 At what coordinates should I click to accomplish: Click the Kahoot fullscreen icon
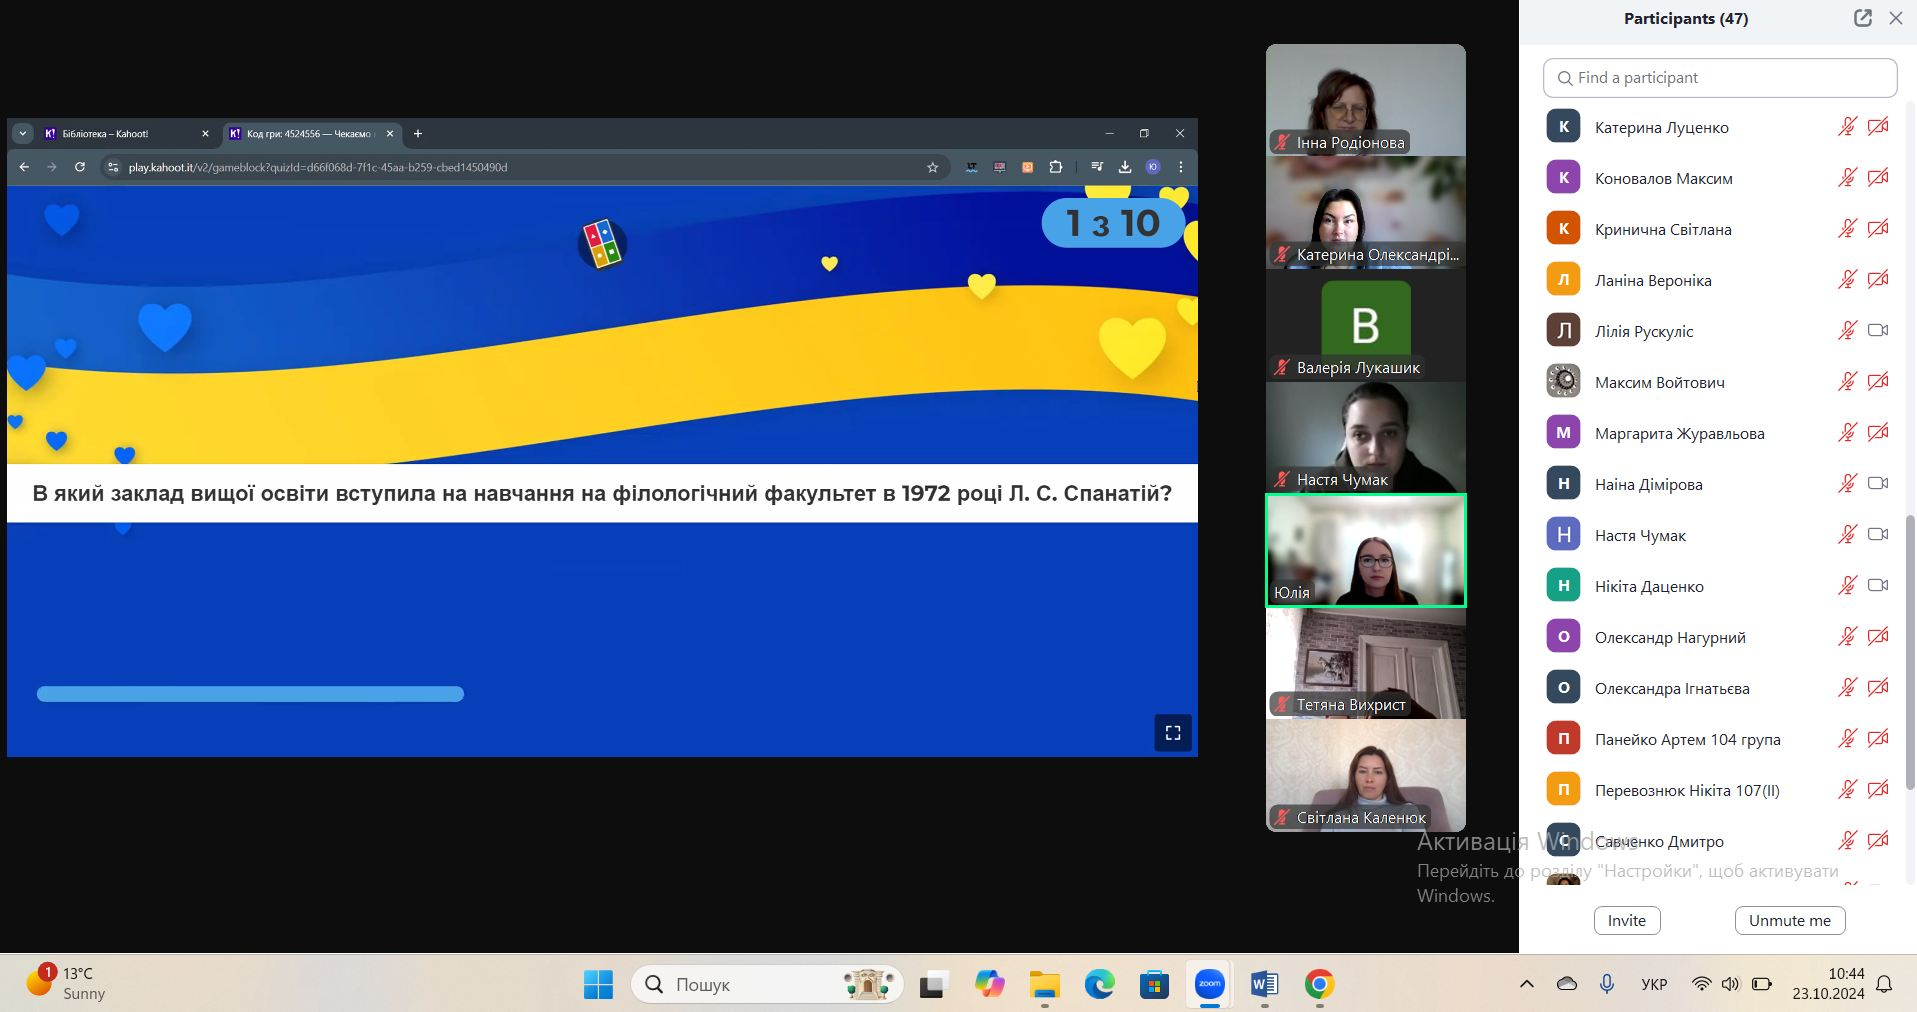pos(1173,733)
